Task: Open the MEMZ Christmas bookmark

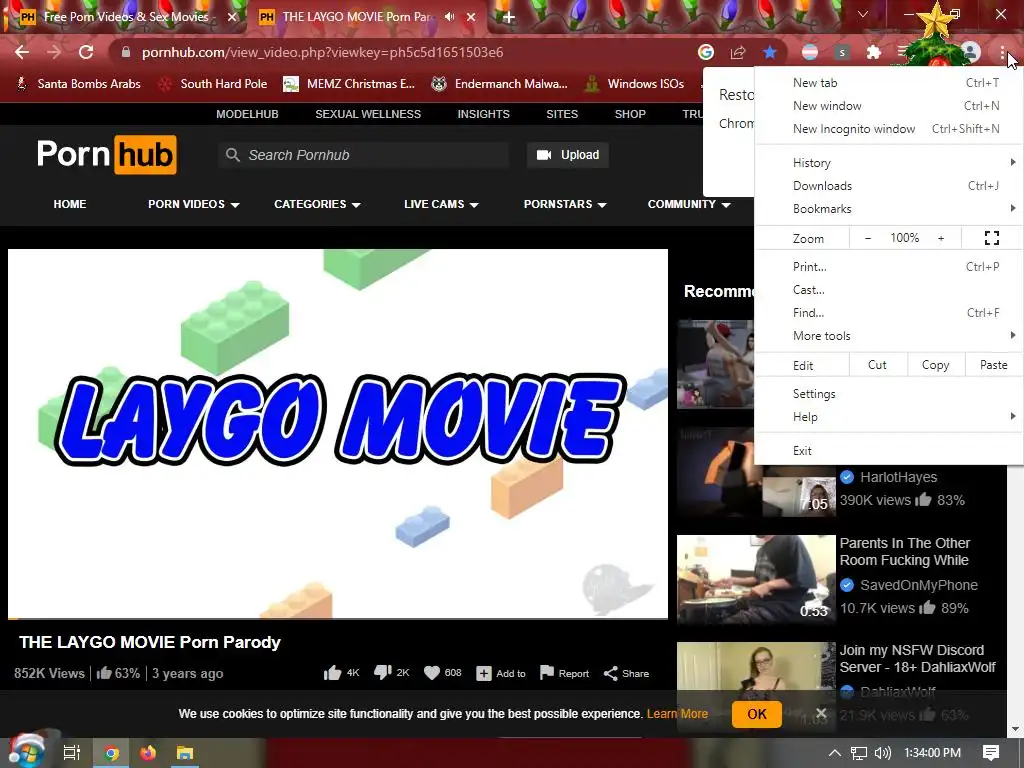Action: (x=349, y=84)
